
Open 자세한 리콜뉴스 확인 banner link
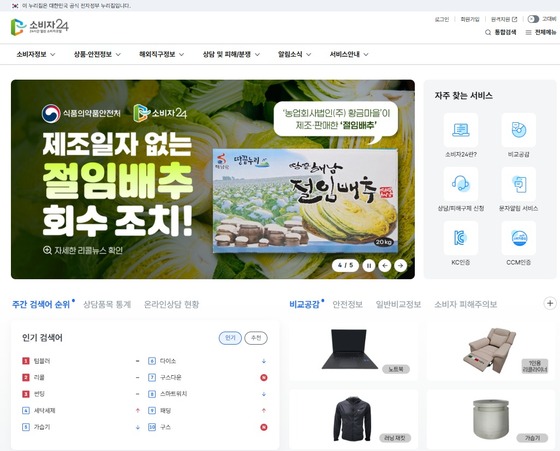83,250
